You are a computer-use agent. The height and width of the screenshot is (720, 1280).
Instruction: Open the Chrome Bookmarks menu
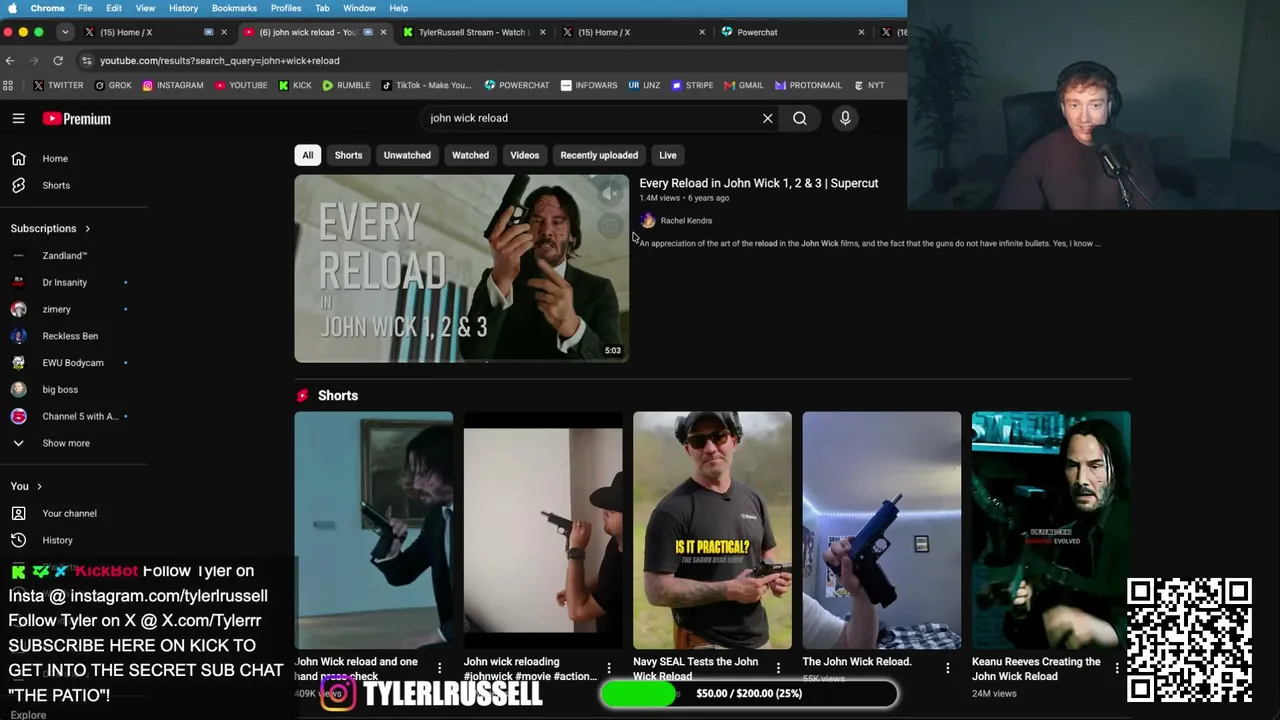tap(234, 8)
